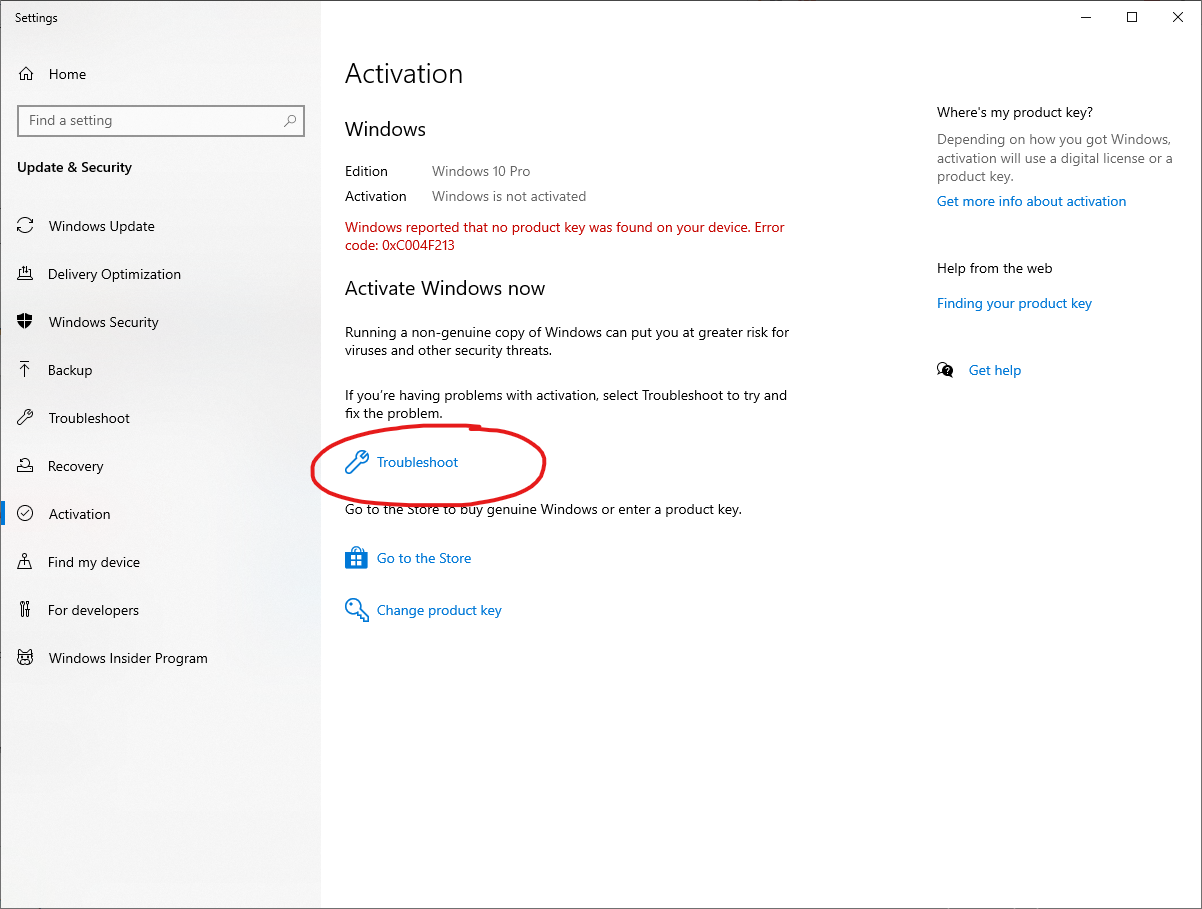Click the Windows Update sync icon
Viewport: 1202px width, 909px height.
(26, 226)
